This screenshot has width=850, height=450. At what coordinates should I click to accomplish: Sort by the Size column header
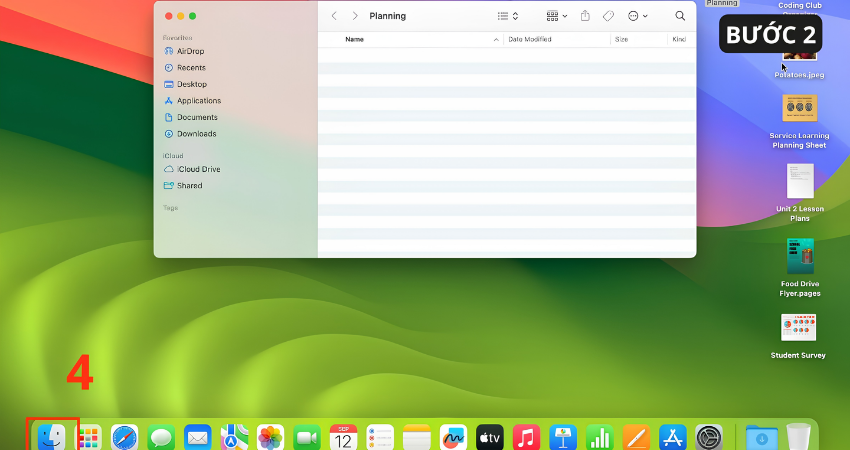pyautogui.click(x=621, y=39)
